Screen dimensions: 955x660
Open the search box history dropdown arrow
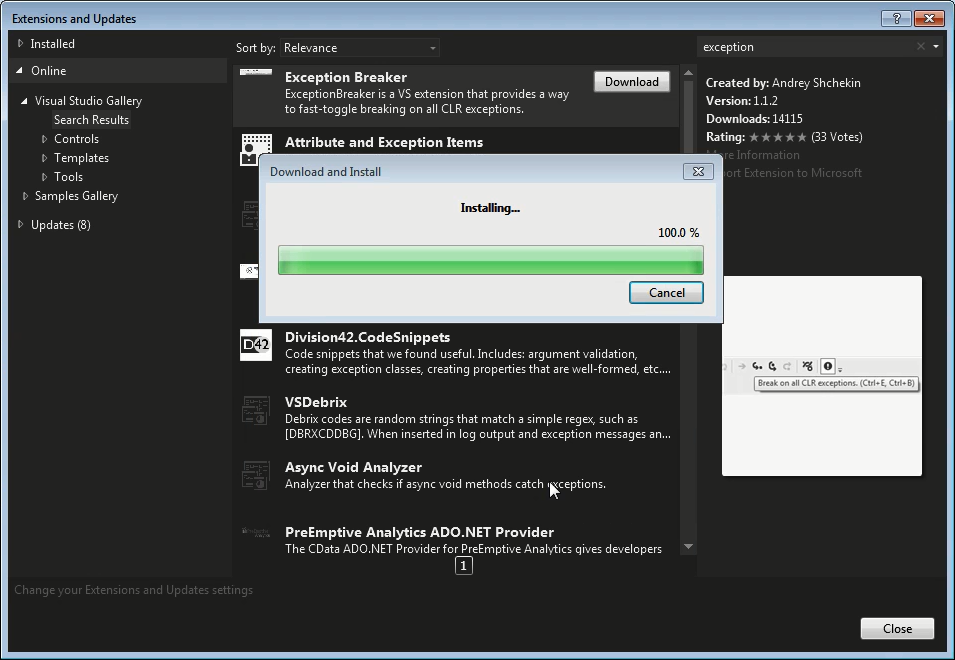coord(936,47)
